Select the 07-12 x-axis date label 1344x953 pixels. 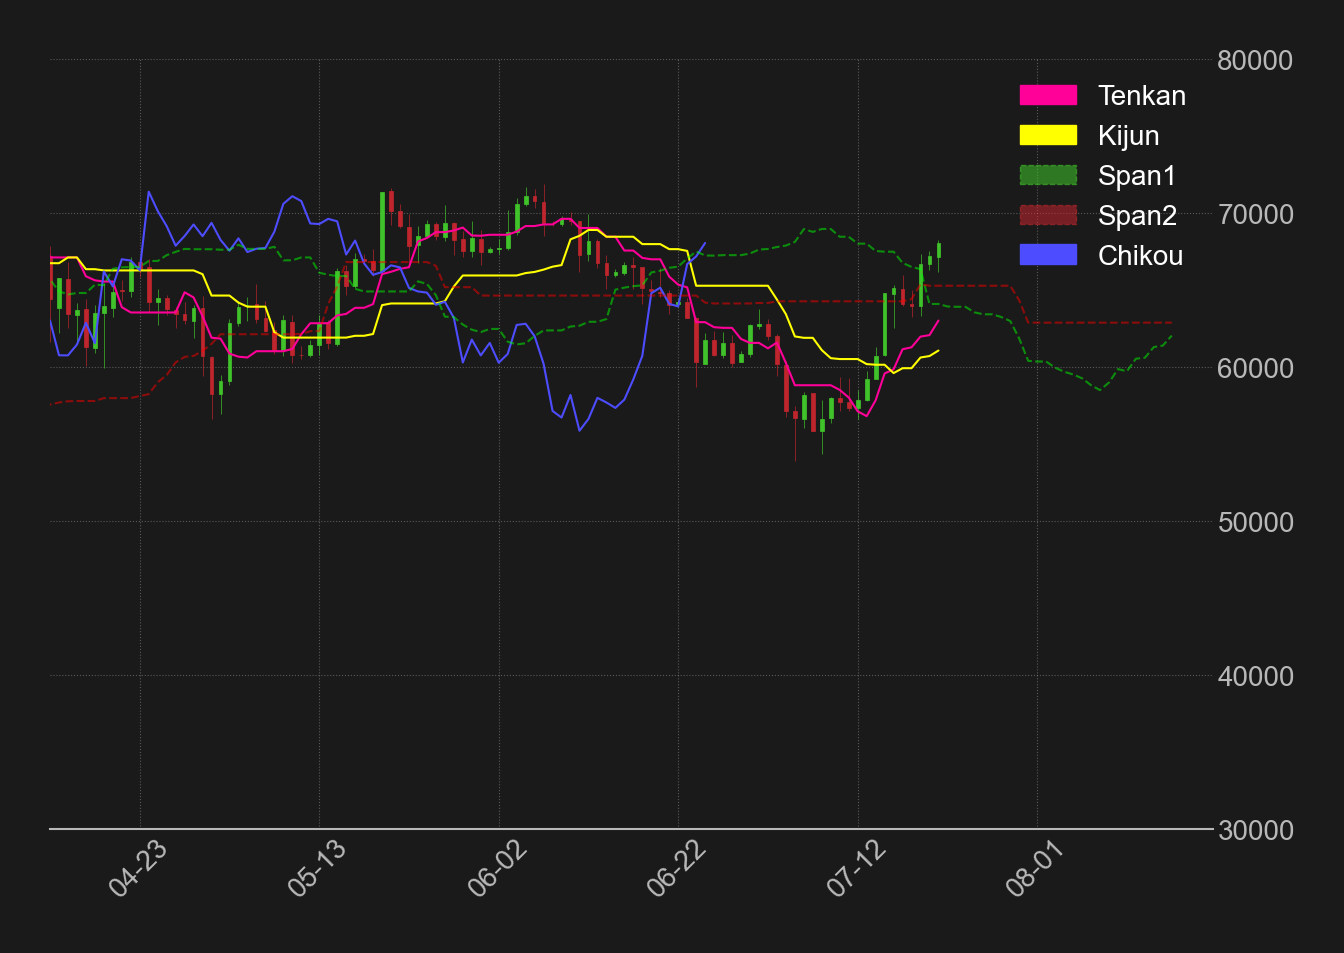[x=855, y=869]
